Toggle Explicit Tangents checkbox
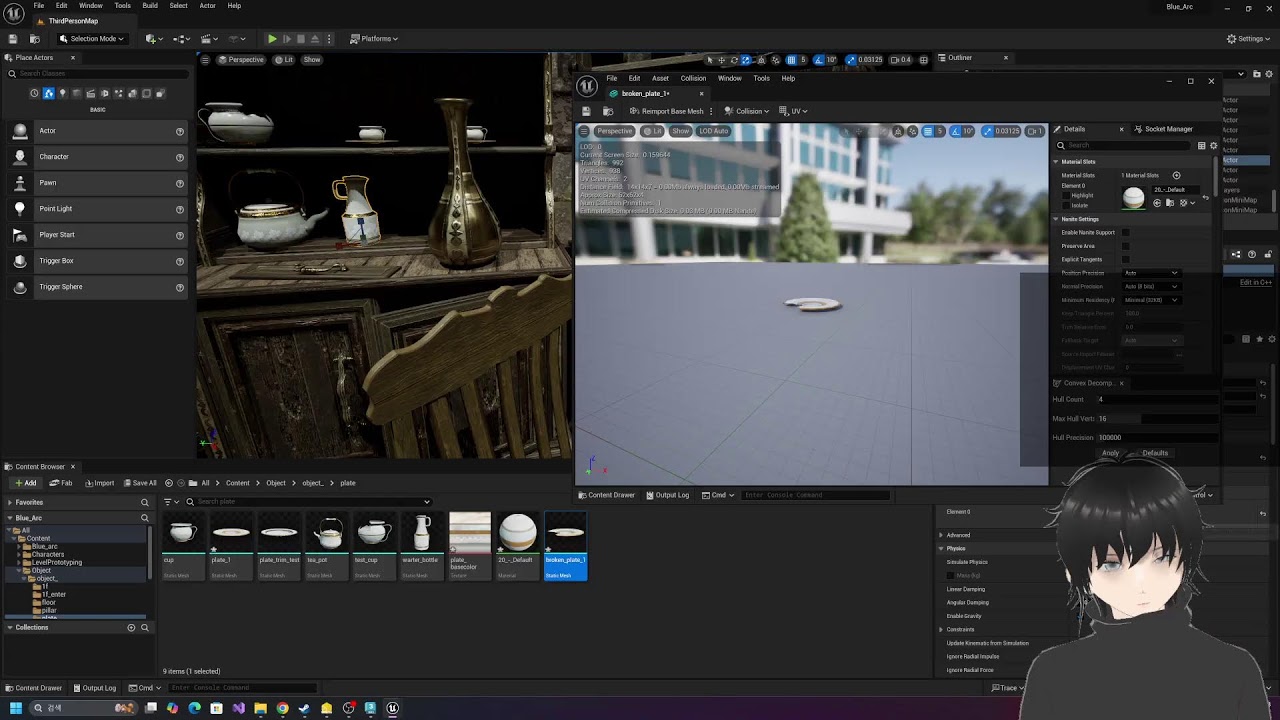This screenshot has height=720, width=1280. coord(1125,260)
